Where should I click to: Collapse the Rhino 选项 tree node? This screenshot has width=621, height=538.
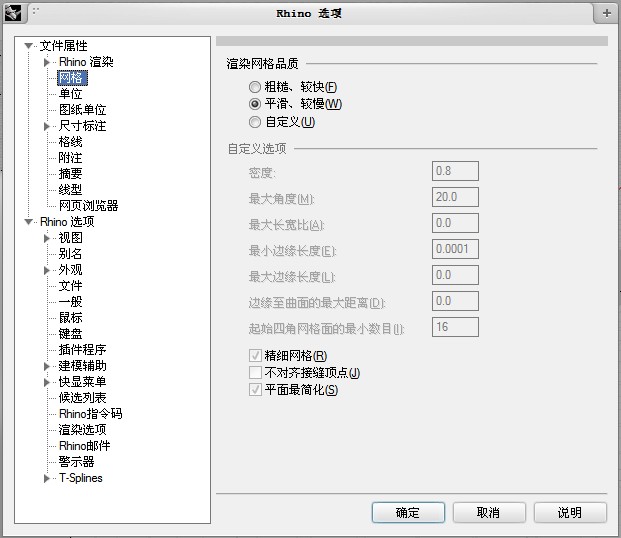pyautogui.click(x=28, y=222)
